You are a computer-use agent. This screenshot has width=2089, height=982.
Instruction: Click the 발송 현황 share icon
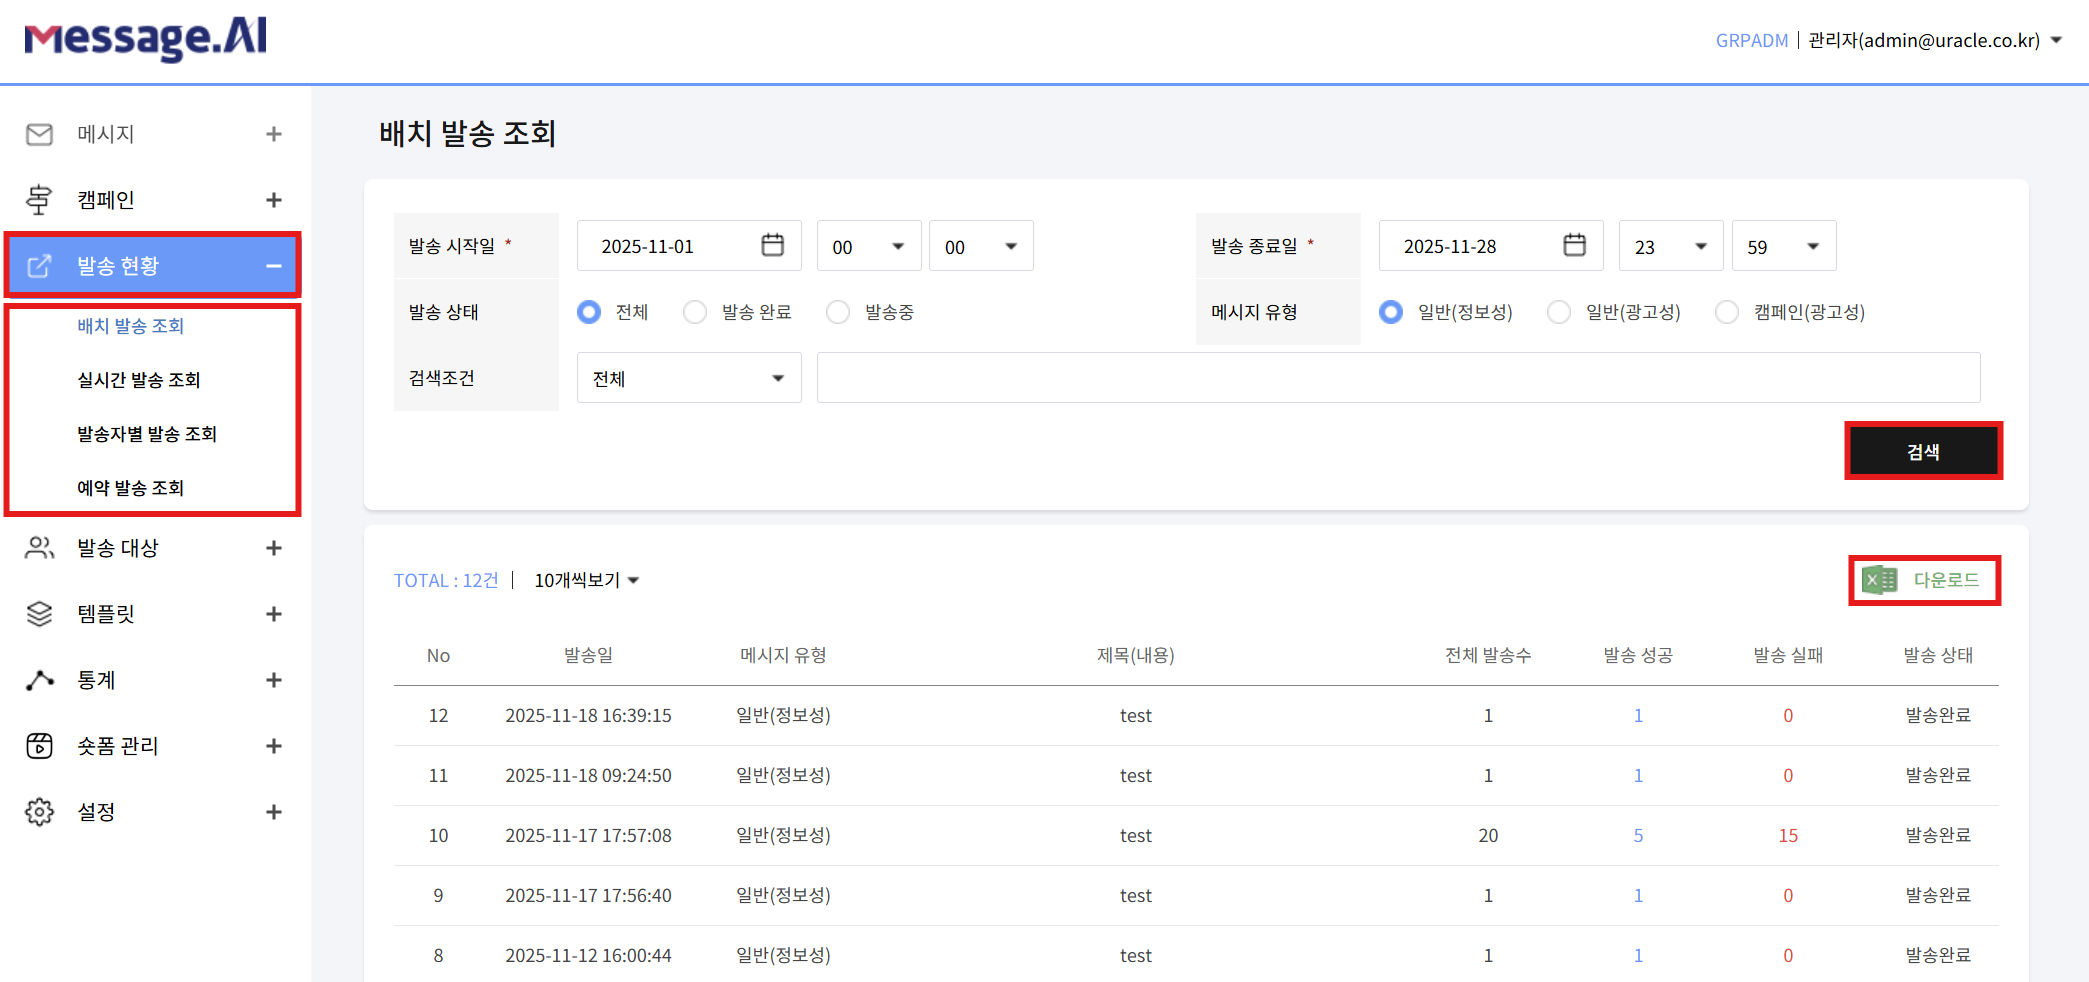[x=39, y=264]
